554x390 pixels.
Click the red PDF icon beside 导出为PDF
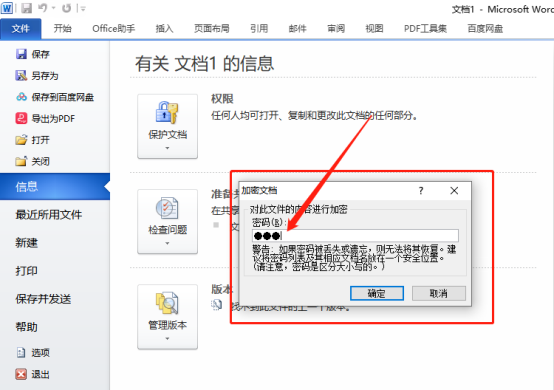coord(21,118)
